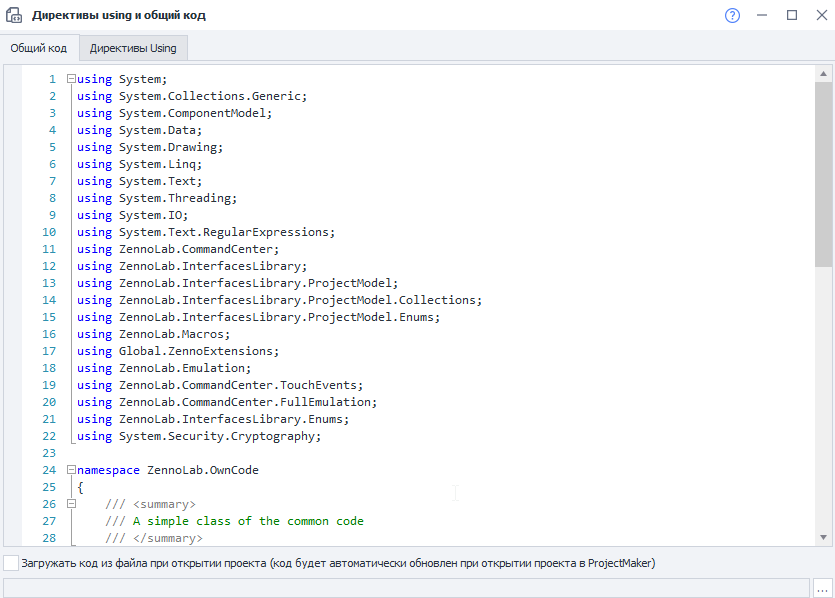
Task: Click the window title code icon
Action: point(15,15)
